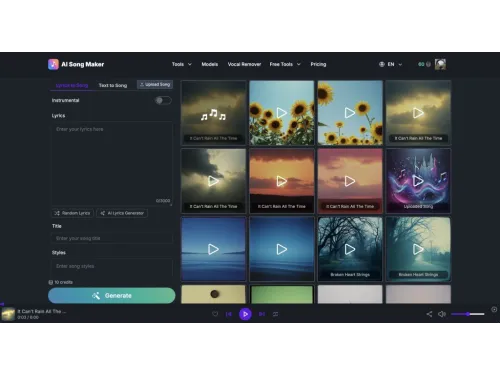Screen dimensions: 500x375
Task: Toggle the repeat loop icon
Action: [x=275, y=314]
